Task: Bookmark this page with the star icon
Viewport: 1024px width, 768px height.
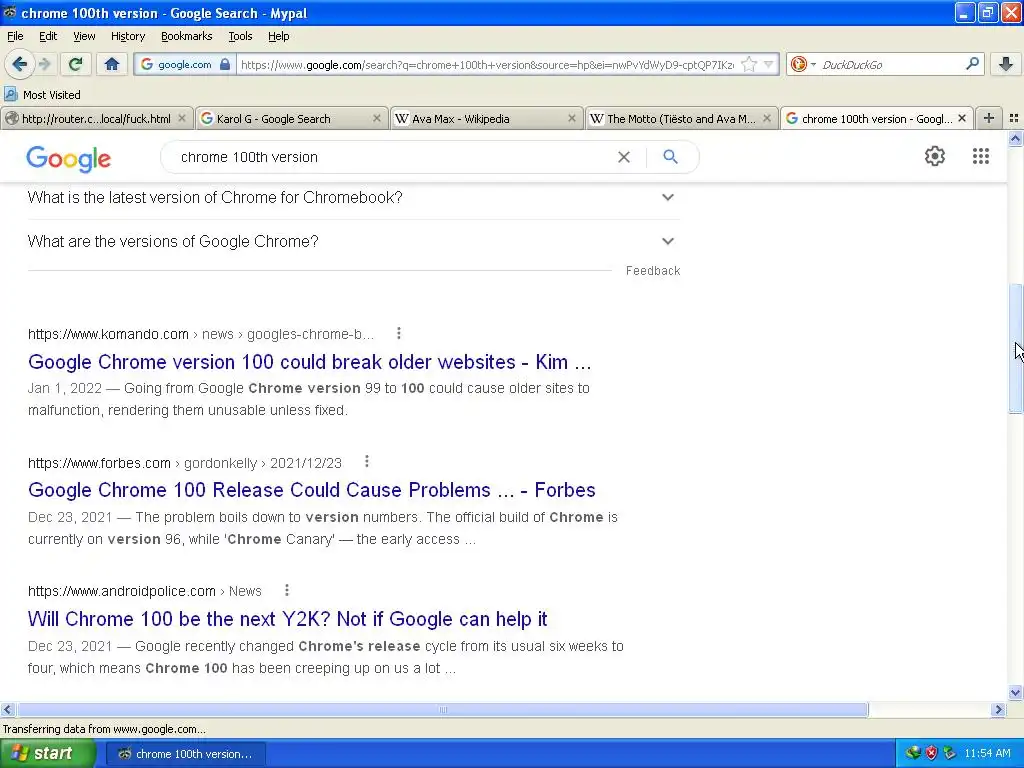Action: click(x=749, y=64)
